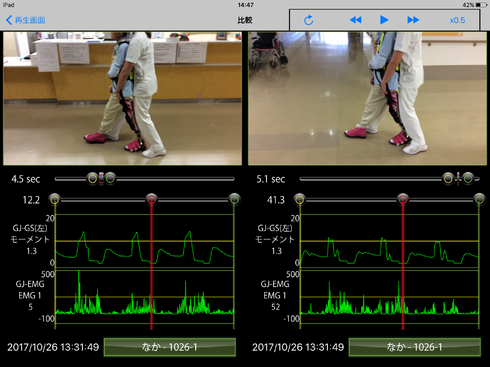Click the reload/reset playback icon

pos(309,20)
